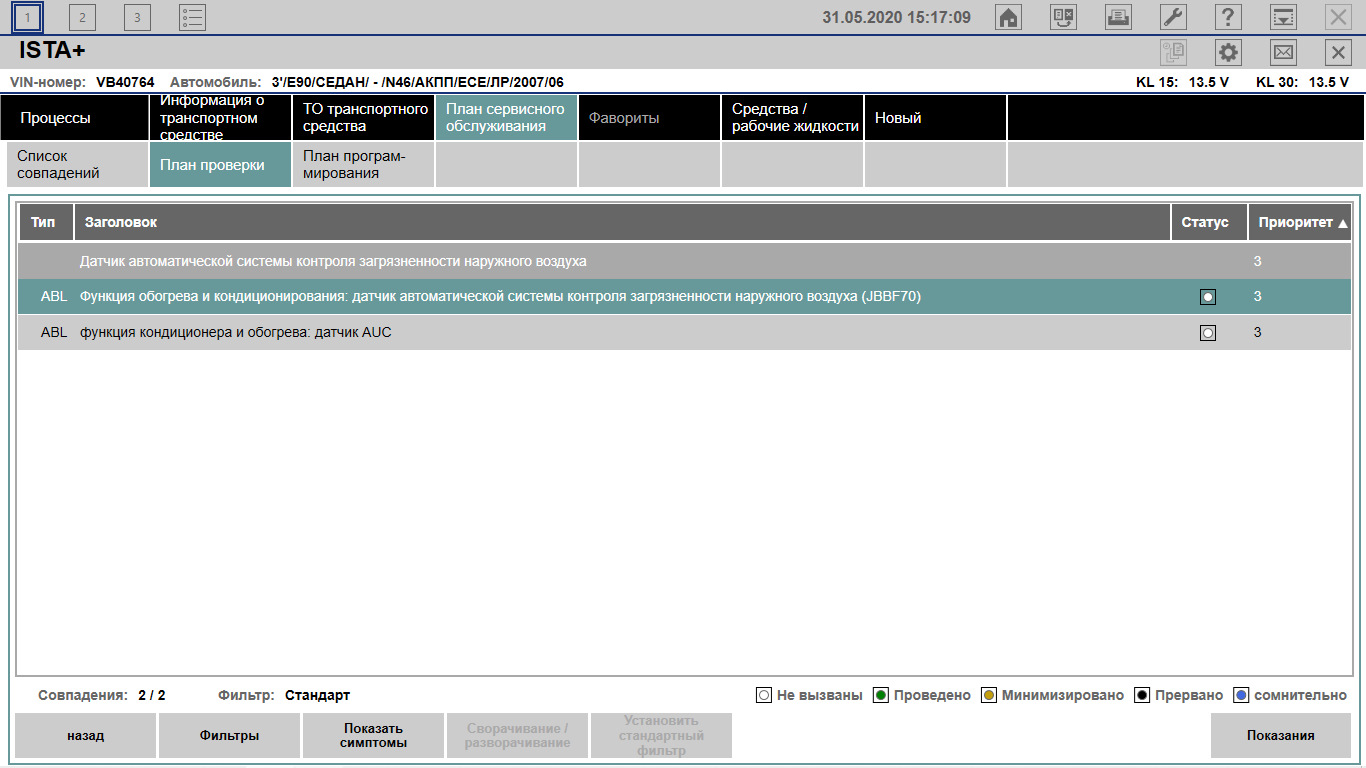Click the minimize-to-bar window icon
Viewport: 1366px width, 768px height.
click(x=1283, y=17)
